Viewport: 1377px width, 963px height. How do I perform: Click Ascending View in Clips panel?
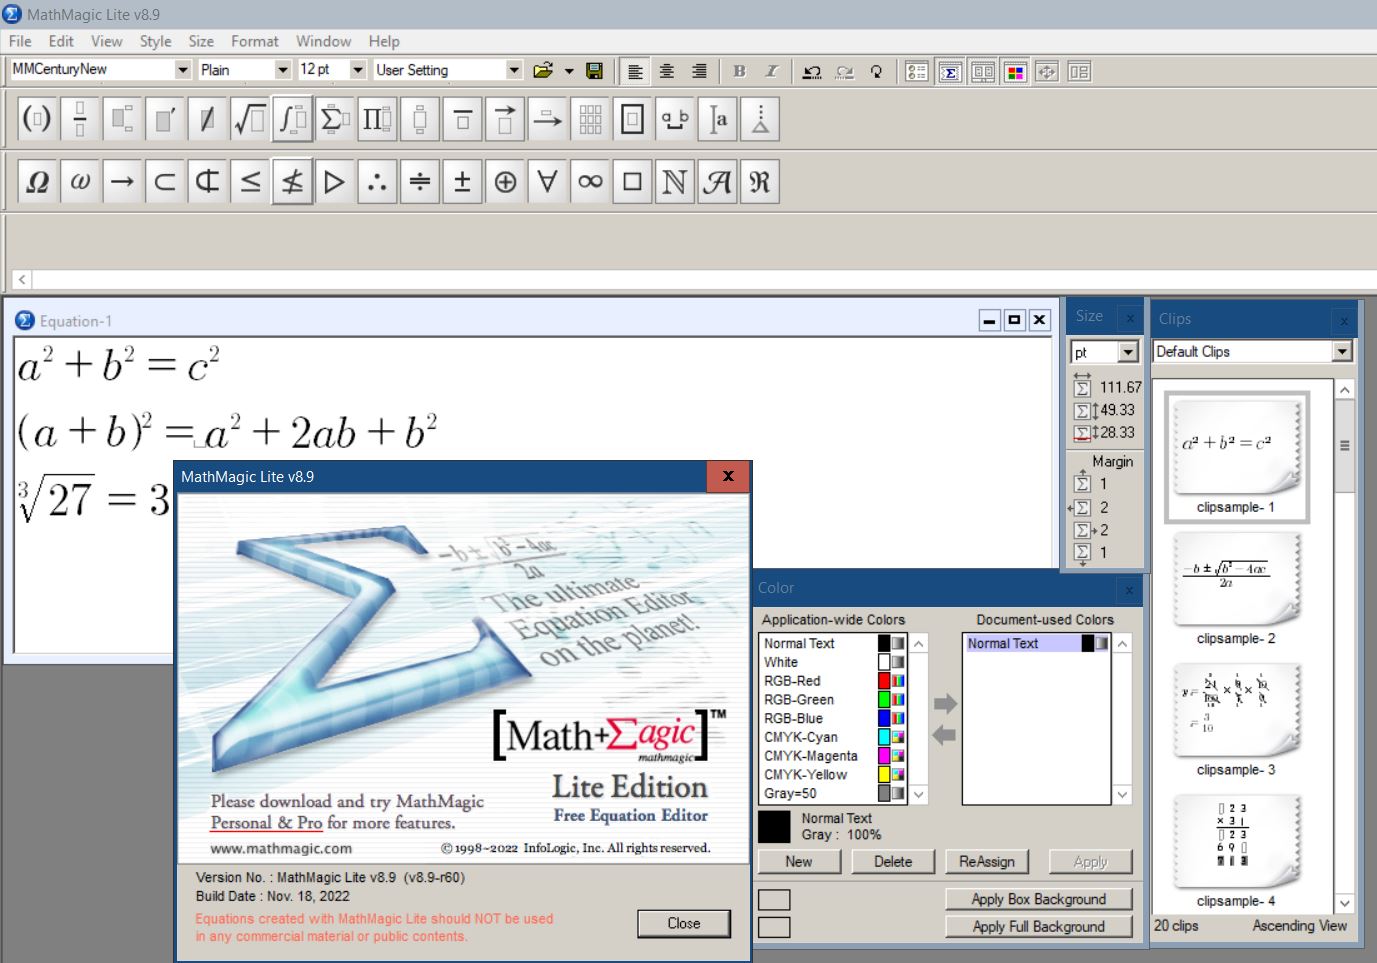(x=1299, y=926)
